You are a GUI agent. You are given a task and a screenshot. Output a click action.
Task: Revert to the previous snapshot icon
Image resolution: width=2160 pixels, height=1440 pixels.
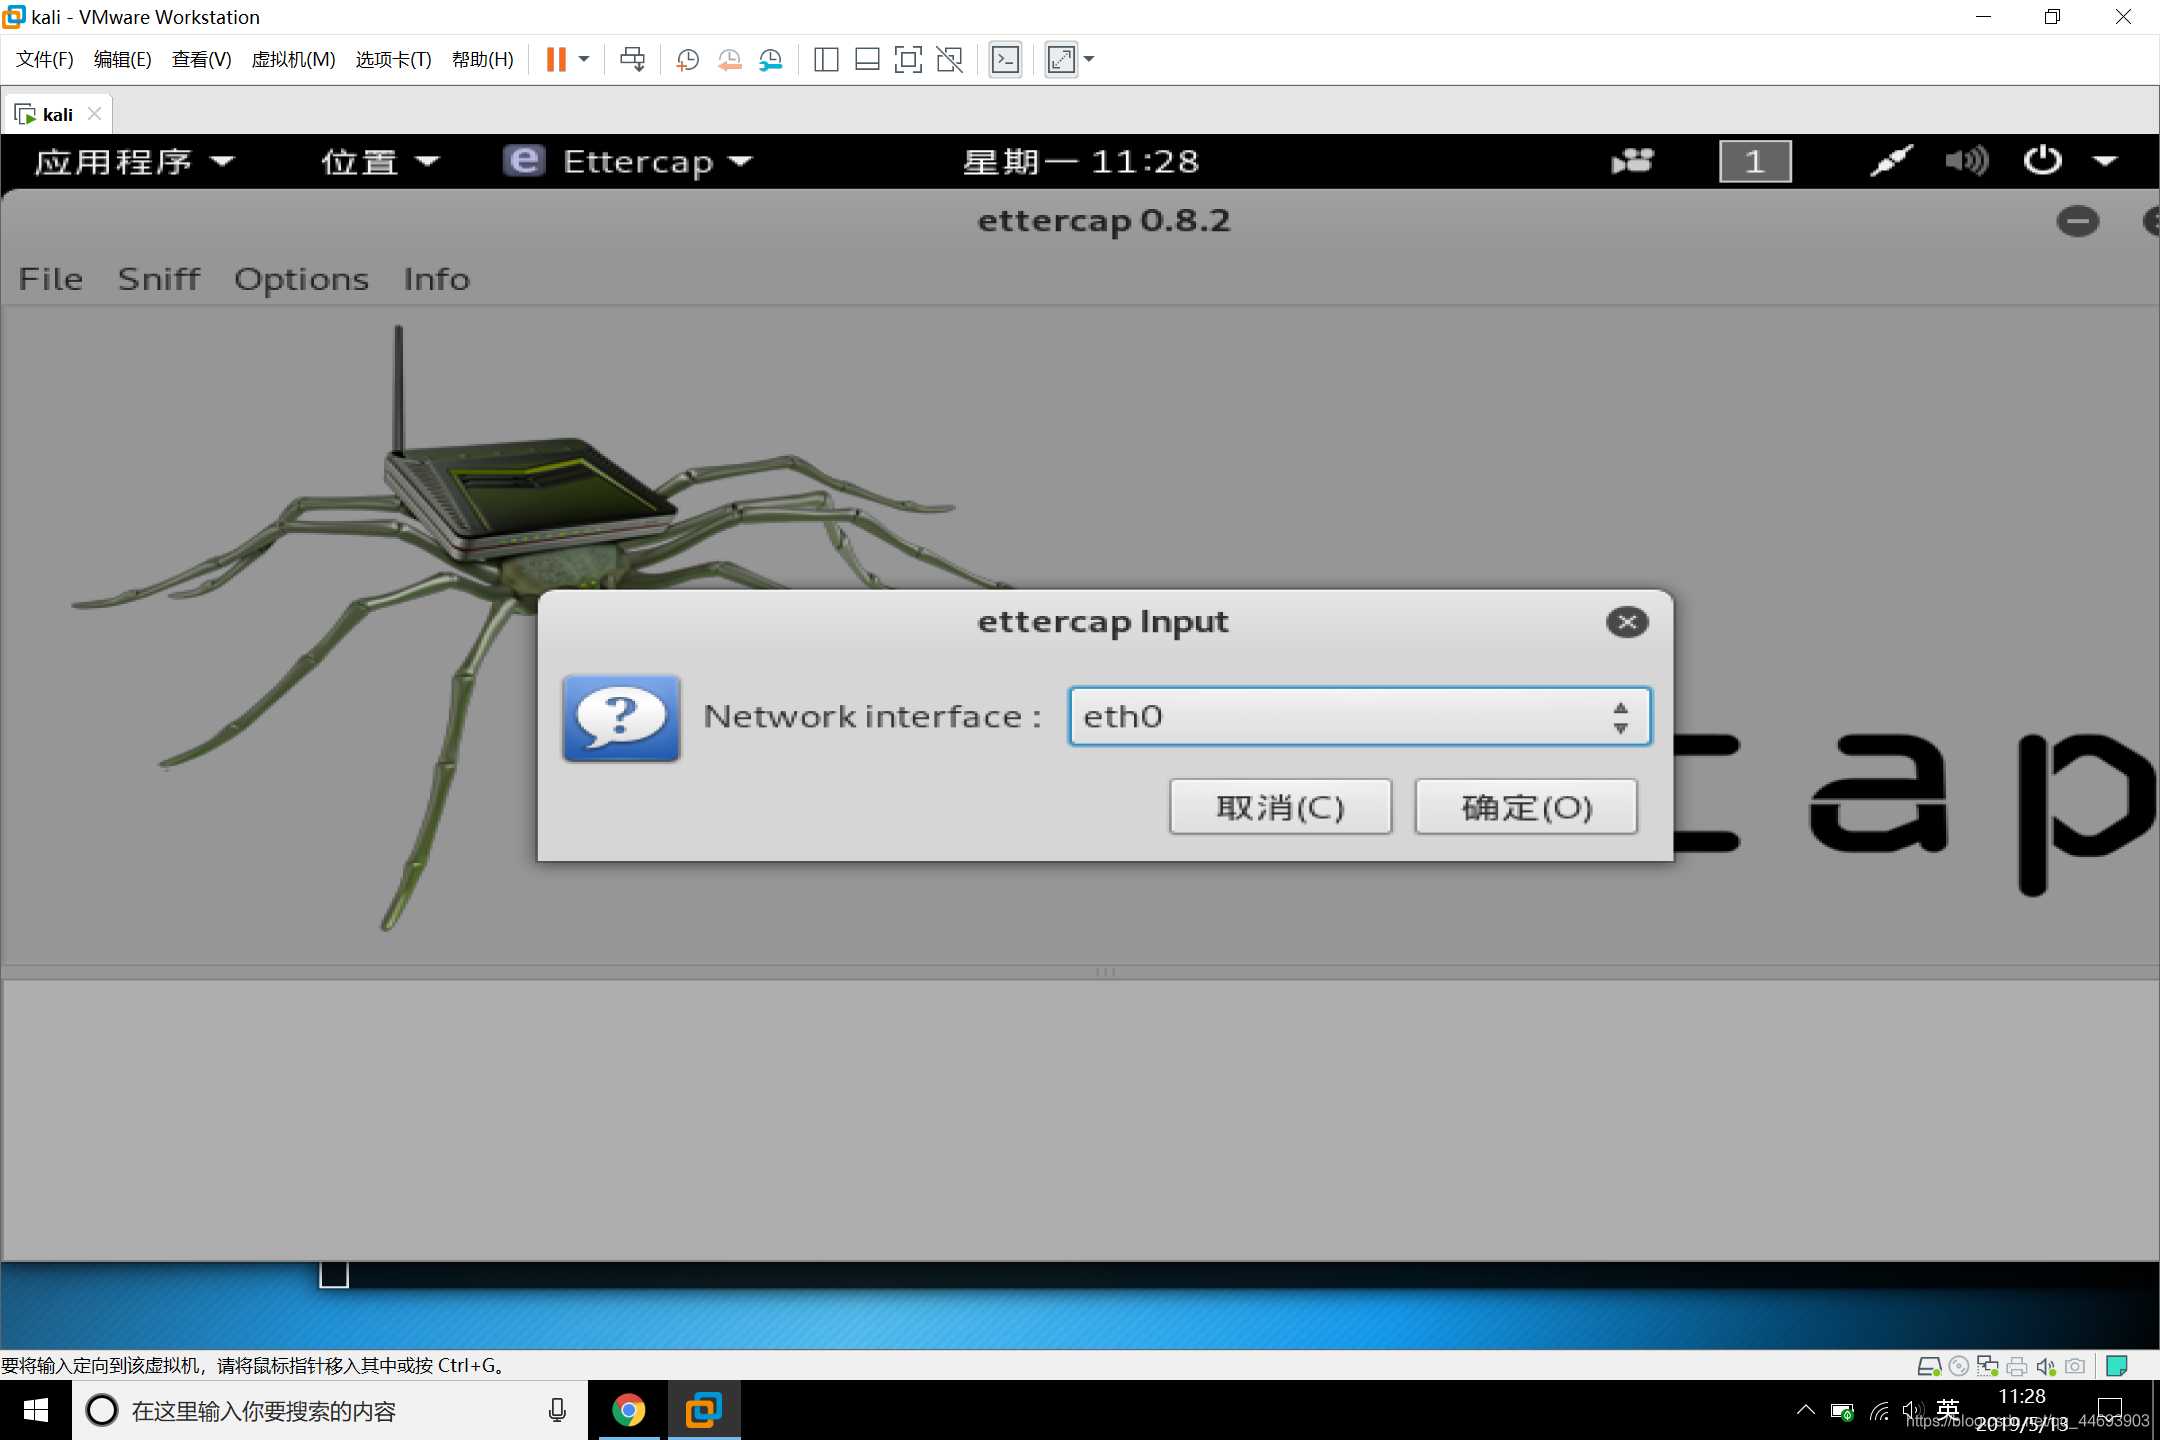click(729, 60)
